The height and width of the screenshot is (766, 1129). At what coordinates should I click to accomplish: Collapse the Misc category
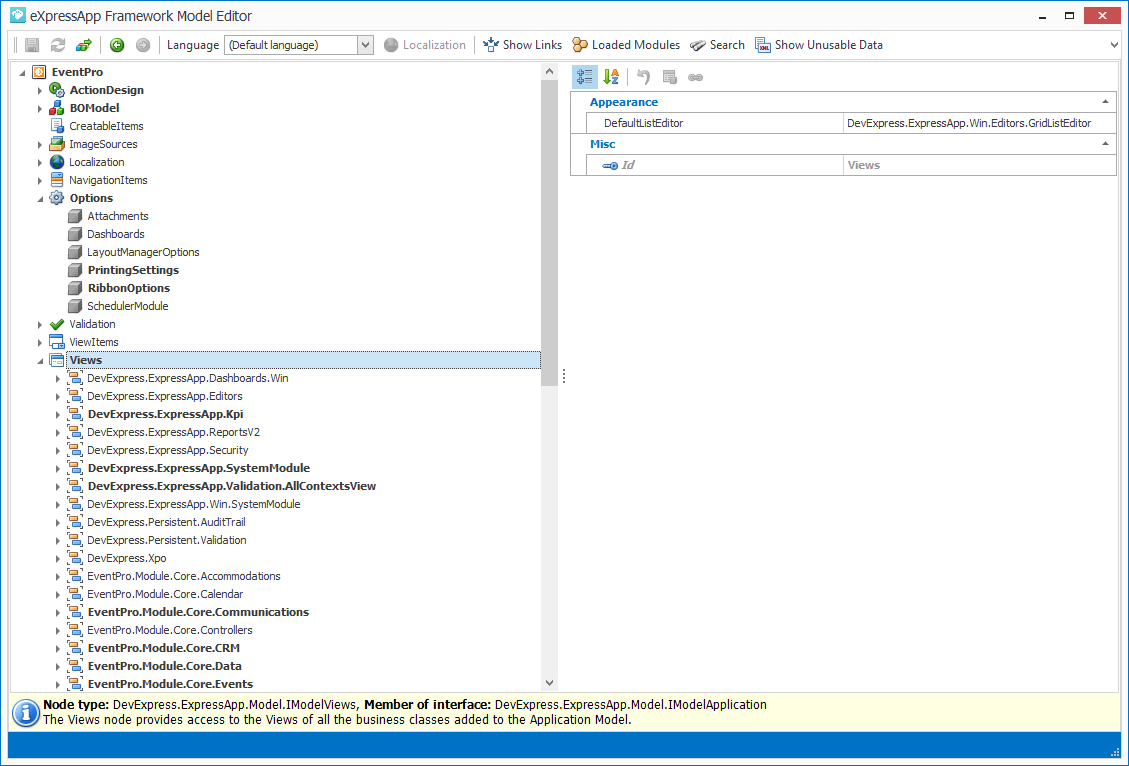click(1105, 144)
